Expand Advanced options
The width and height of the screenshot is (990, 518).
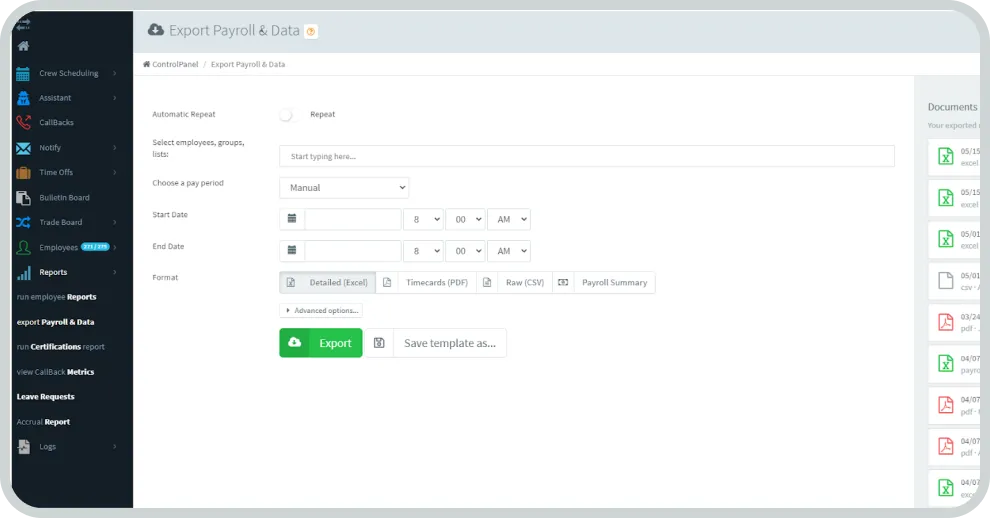point(321,311)
